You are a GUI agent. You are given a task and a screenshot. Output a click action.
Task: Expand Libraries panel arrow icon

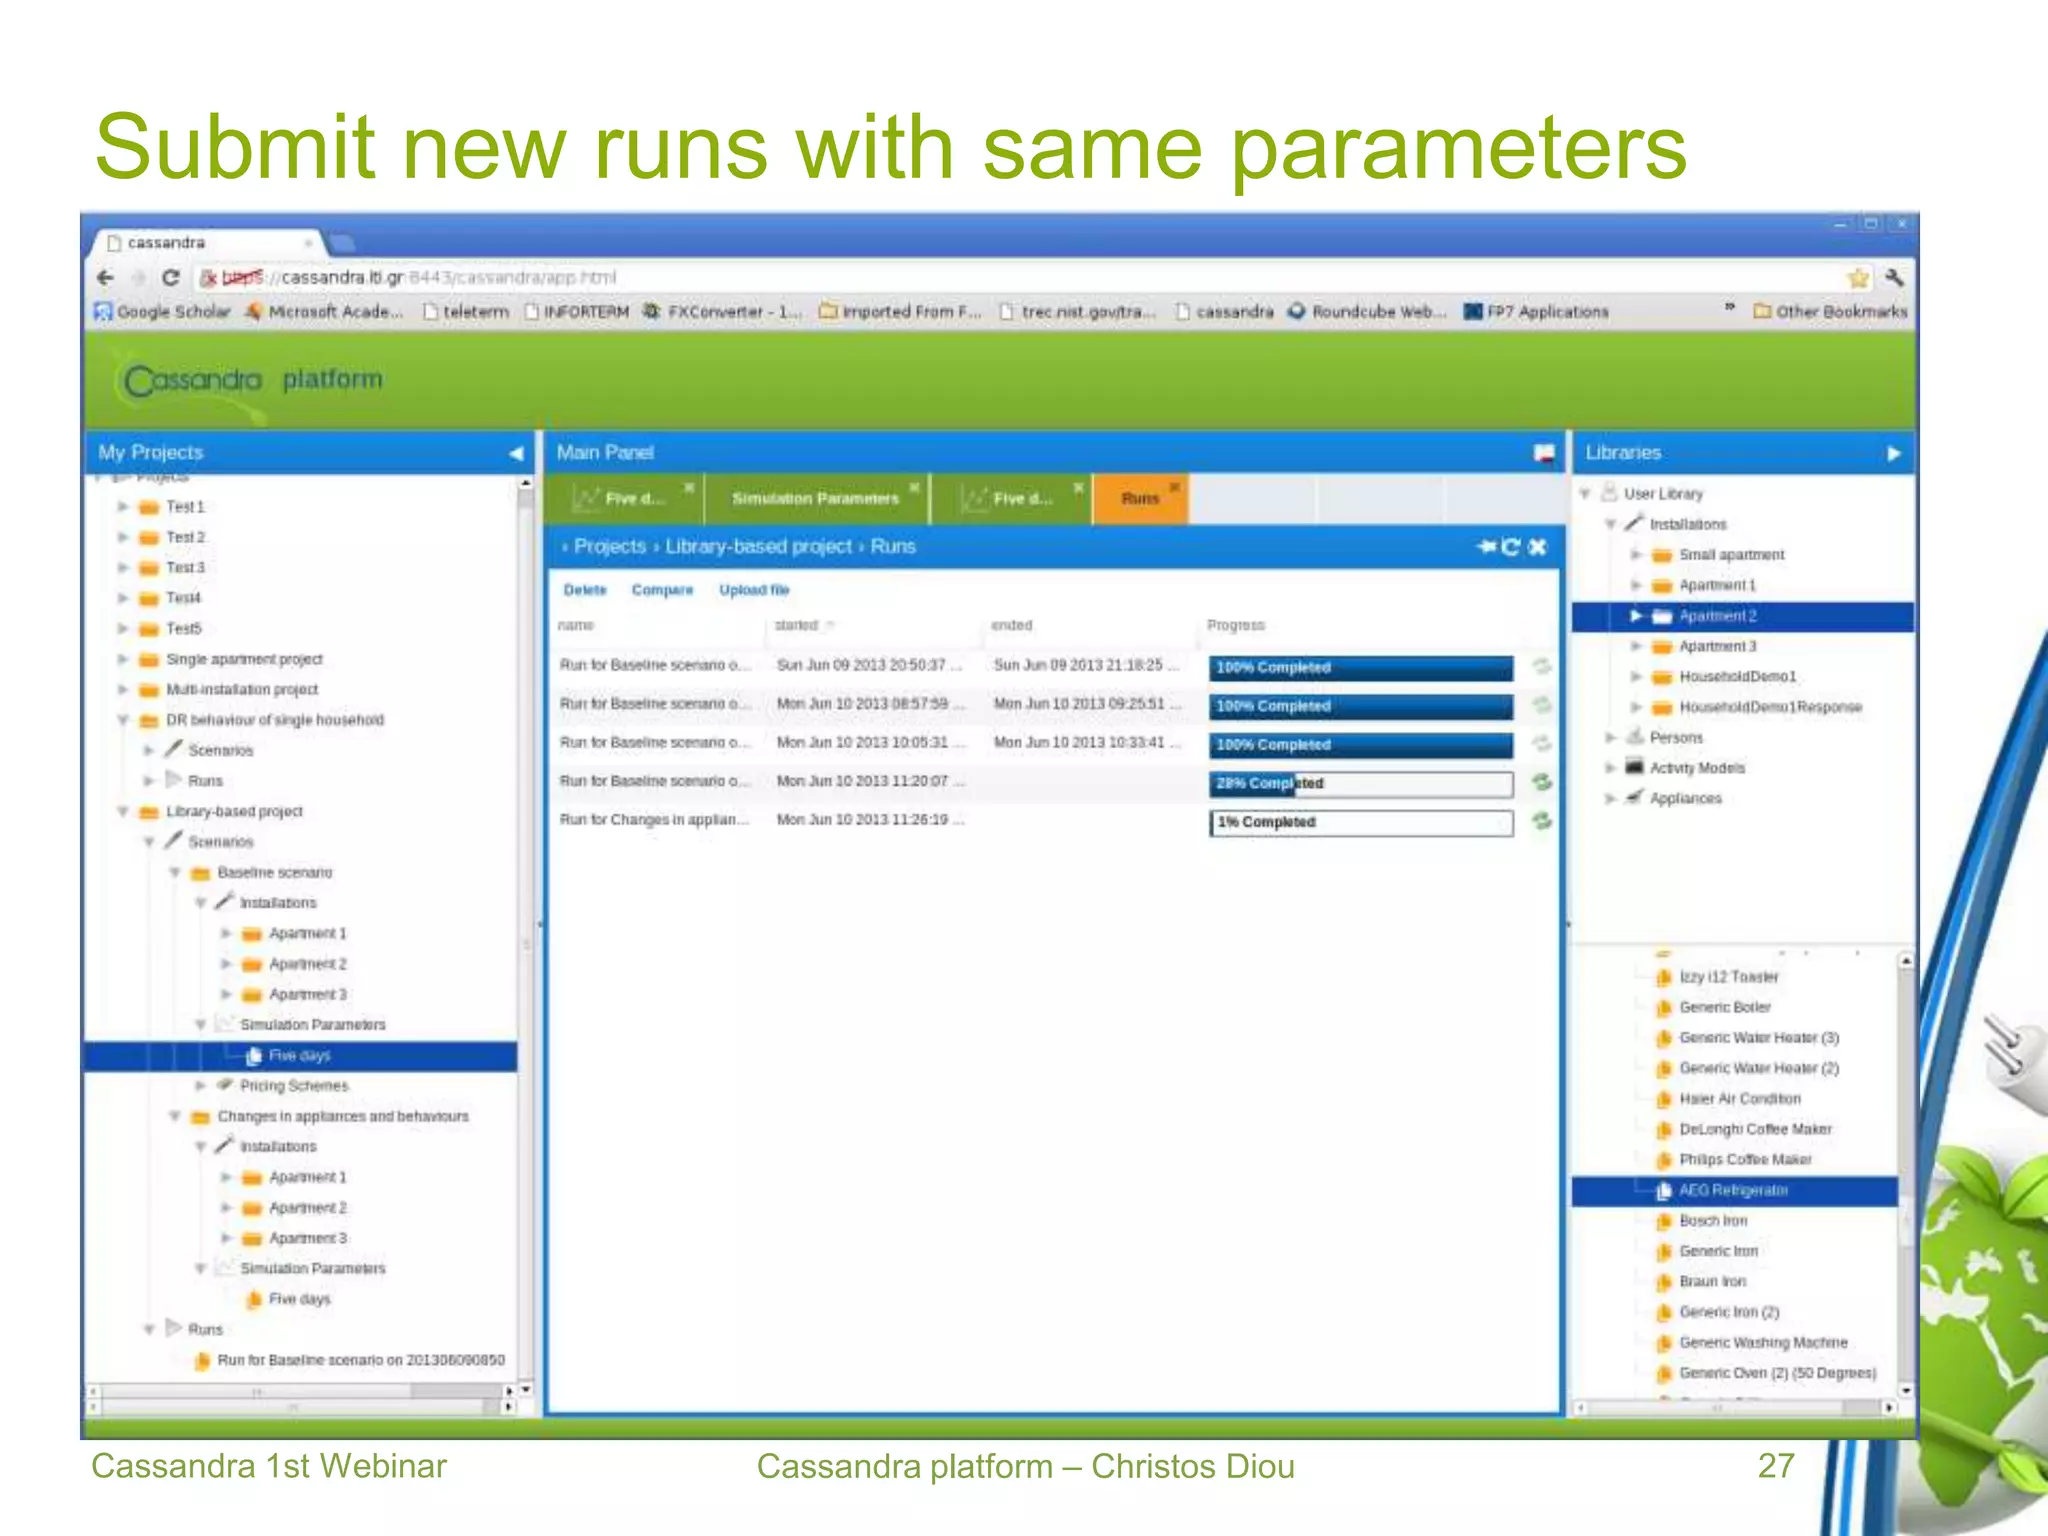[x=1894, y=453]
